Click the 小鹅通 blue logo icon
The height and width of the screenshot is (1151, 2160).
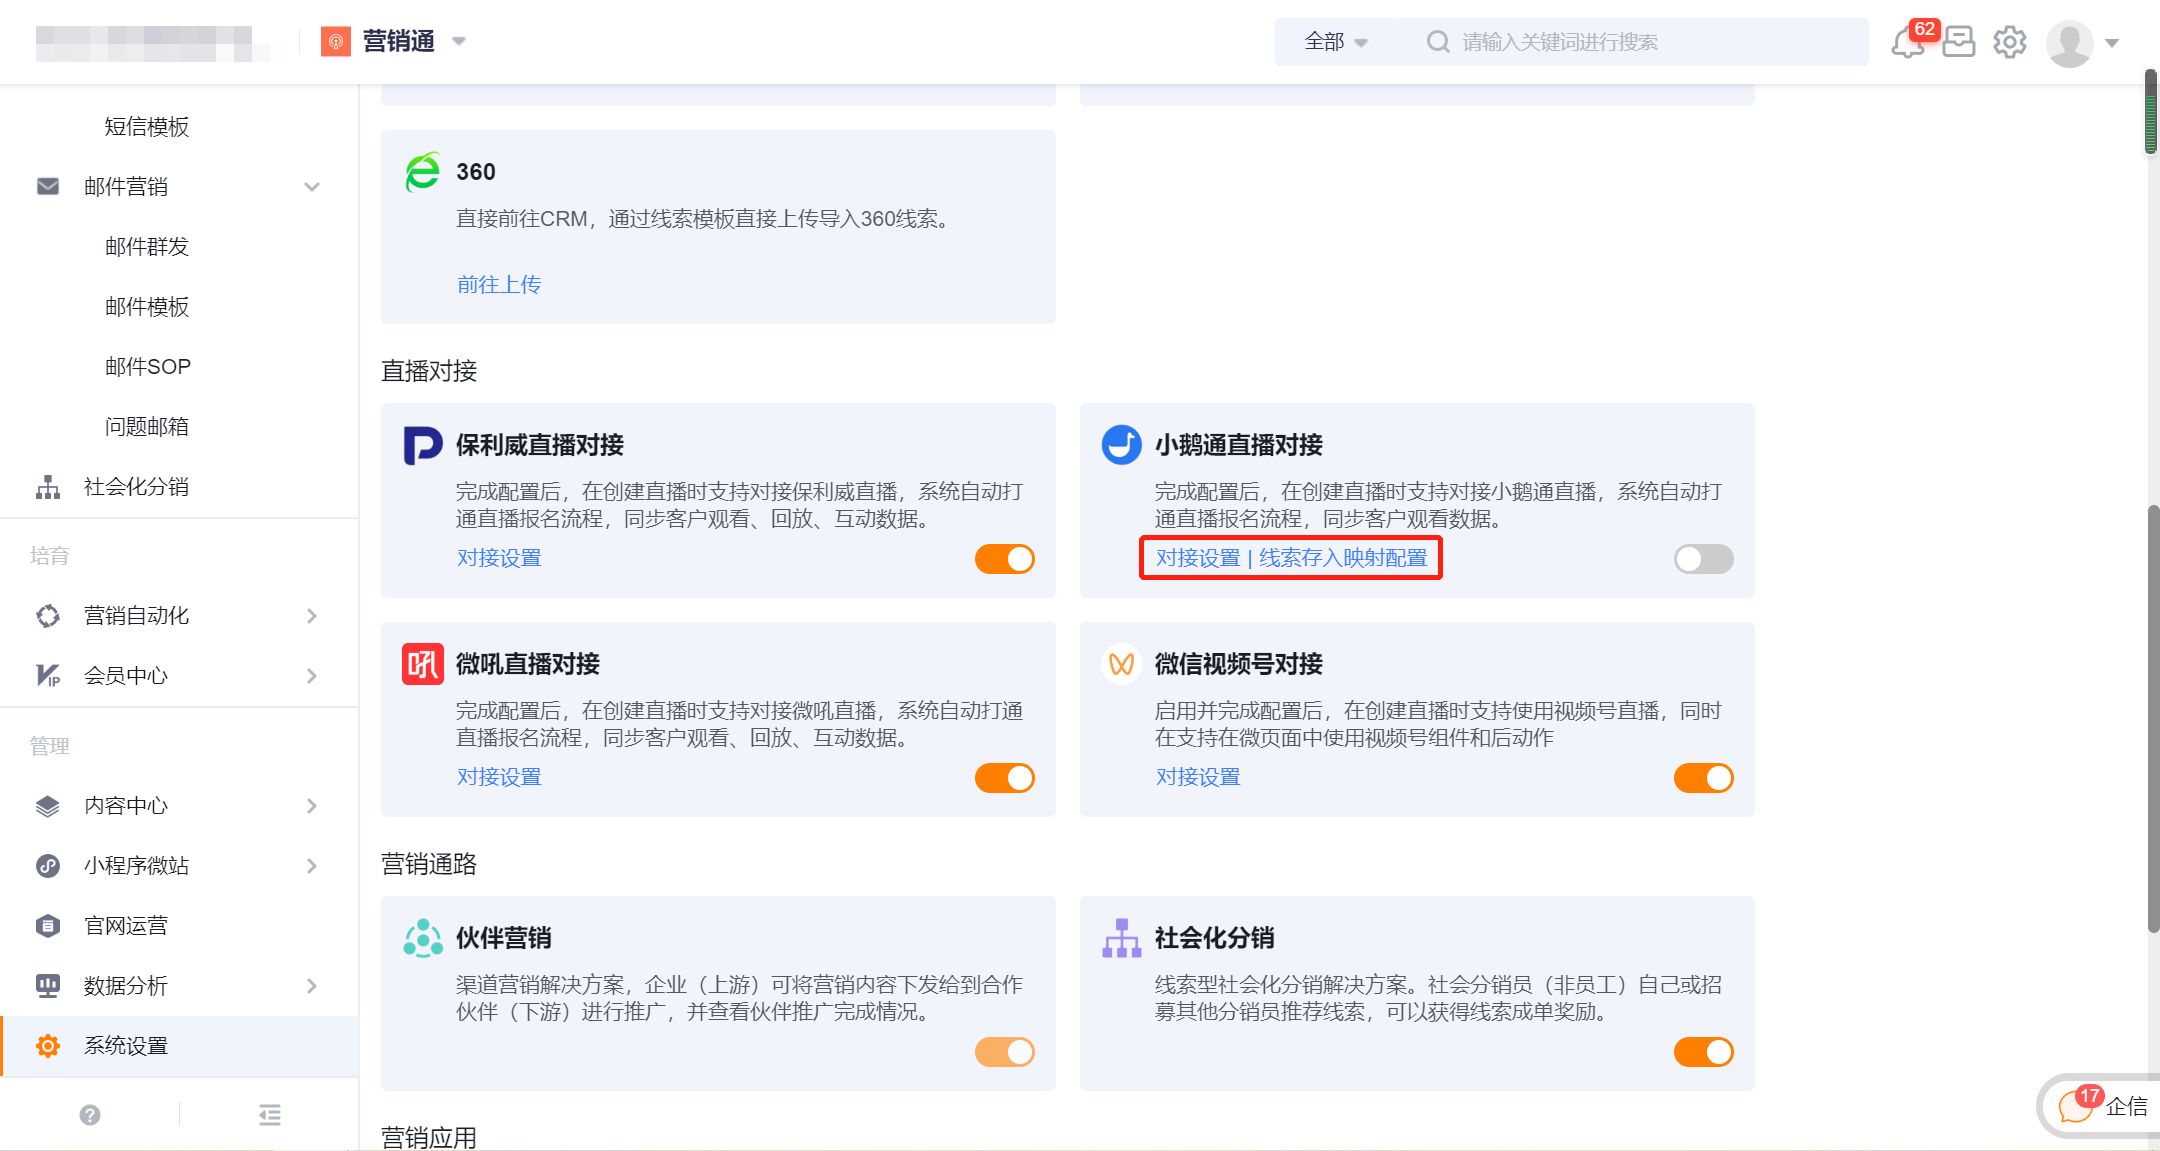tap(1121, 445)
